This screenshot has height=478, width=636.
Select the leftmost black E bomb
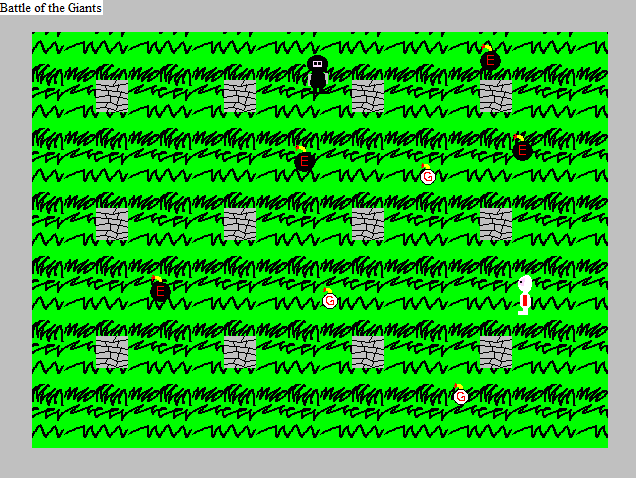click(160, 291)
